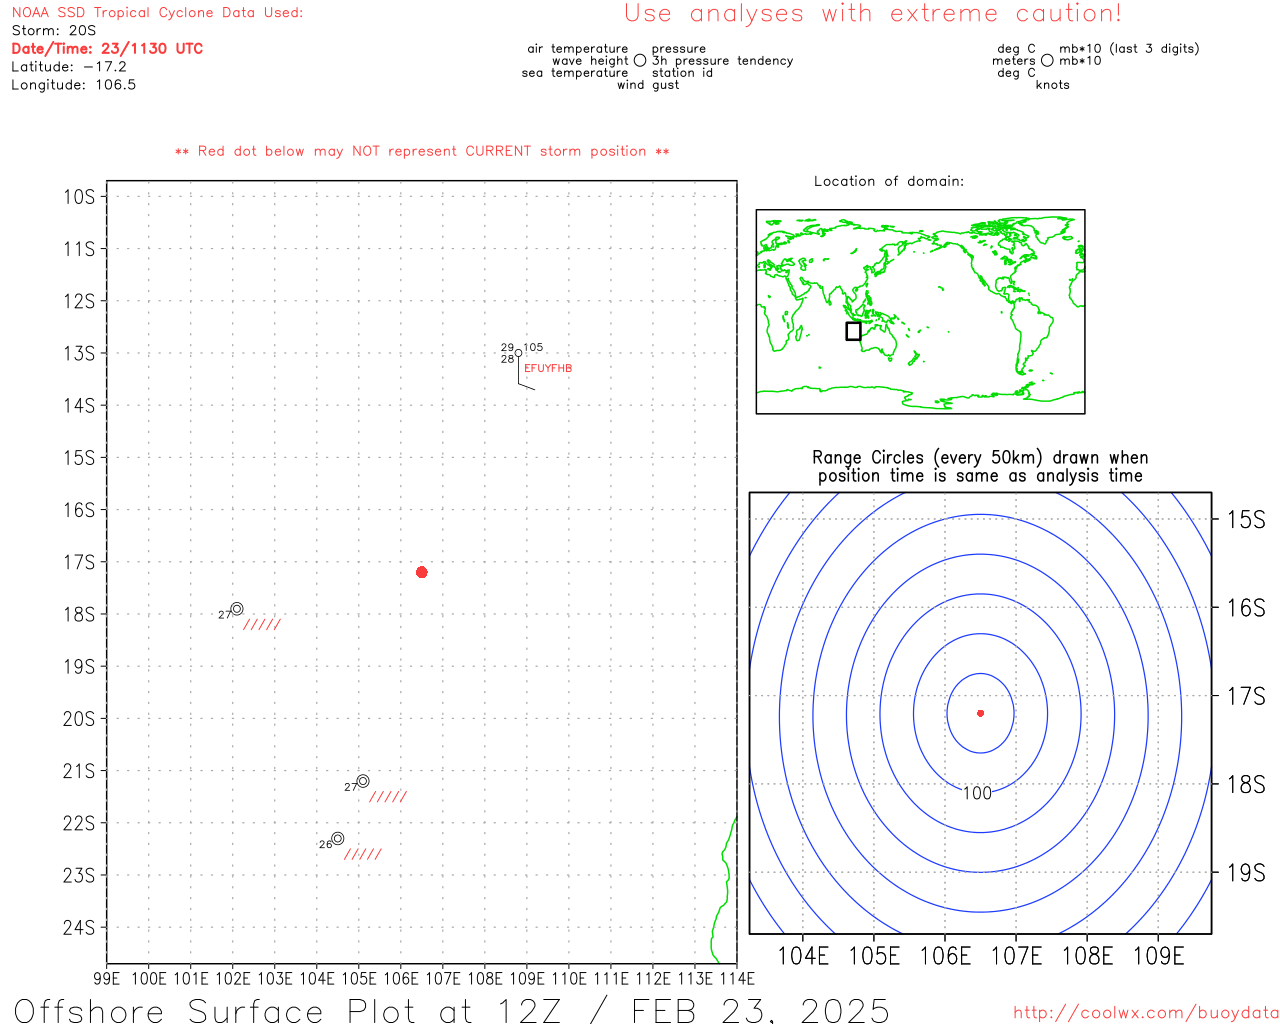Screen dimensions: 1280x1024
Task: Click the 100 km range circle label
Action: click(x=977, y=793)
